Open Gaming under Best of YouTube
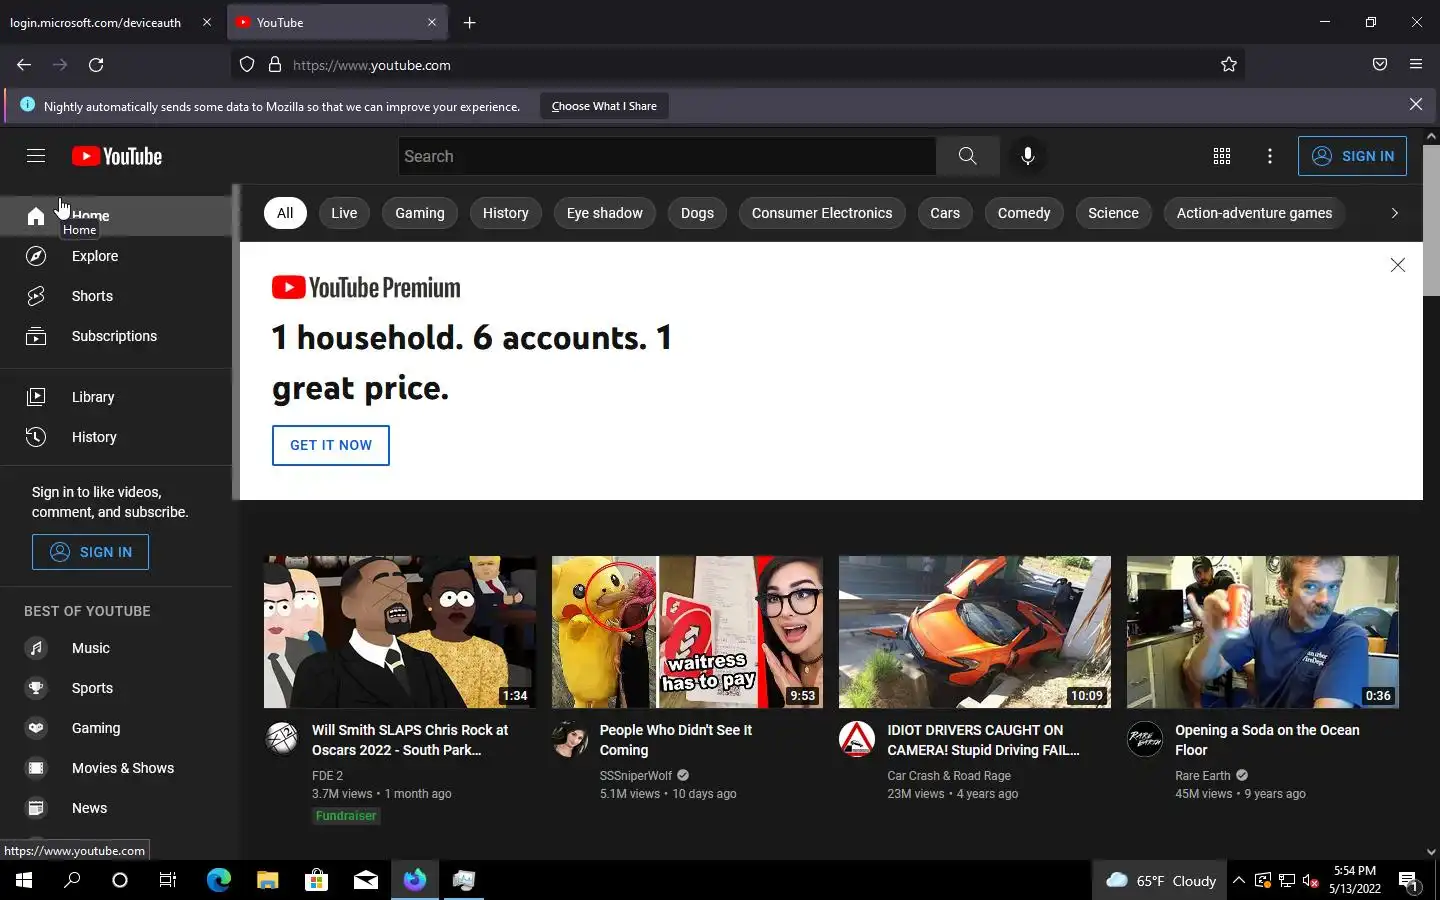1440x900 pixels. [x=116, y=728]
